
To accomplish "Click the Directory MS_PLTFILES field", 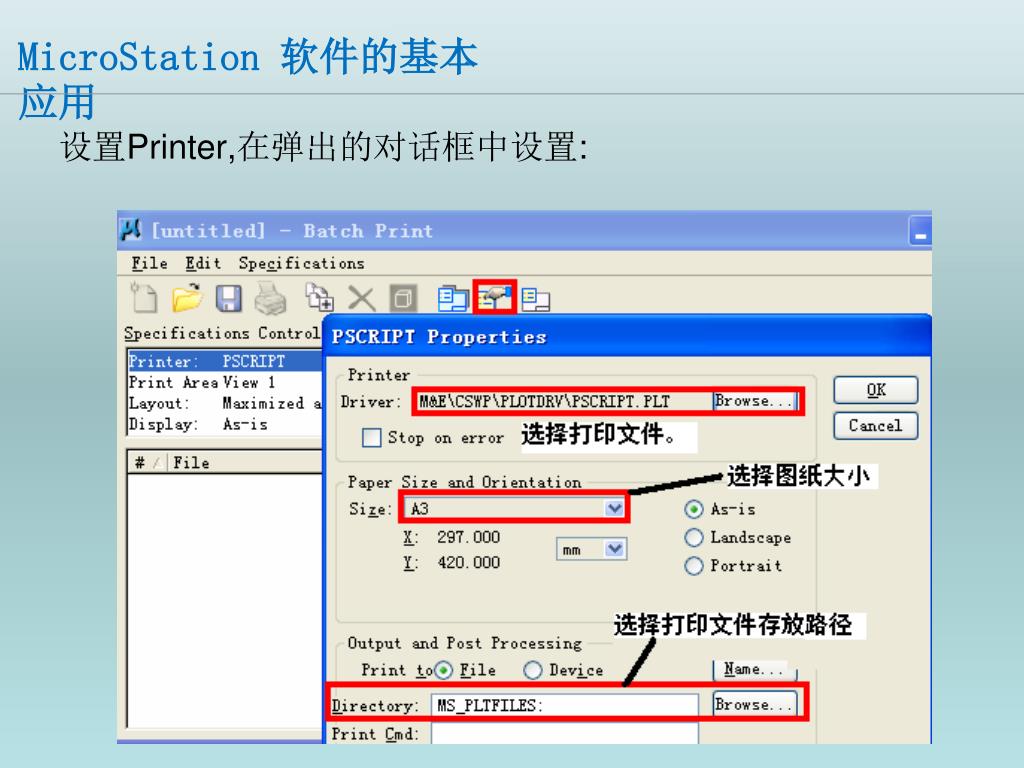I will pyautogui.click(x=565, y=705).
